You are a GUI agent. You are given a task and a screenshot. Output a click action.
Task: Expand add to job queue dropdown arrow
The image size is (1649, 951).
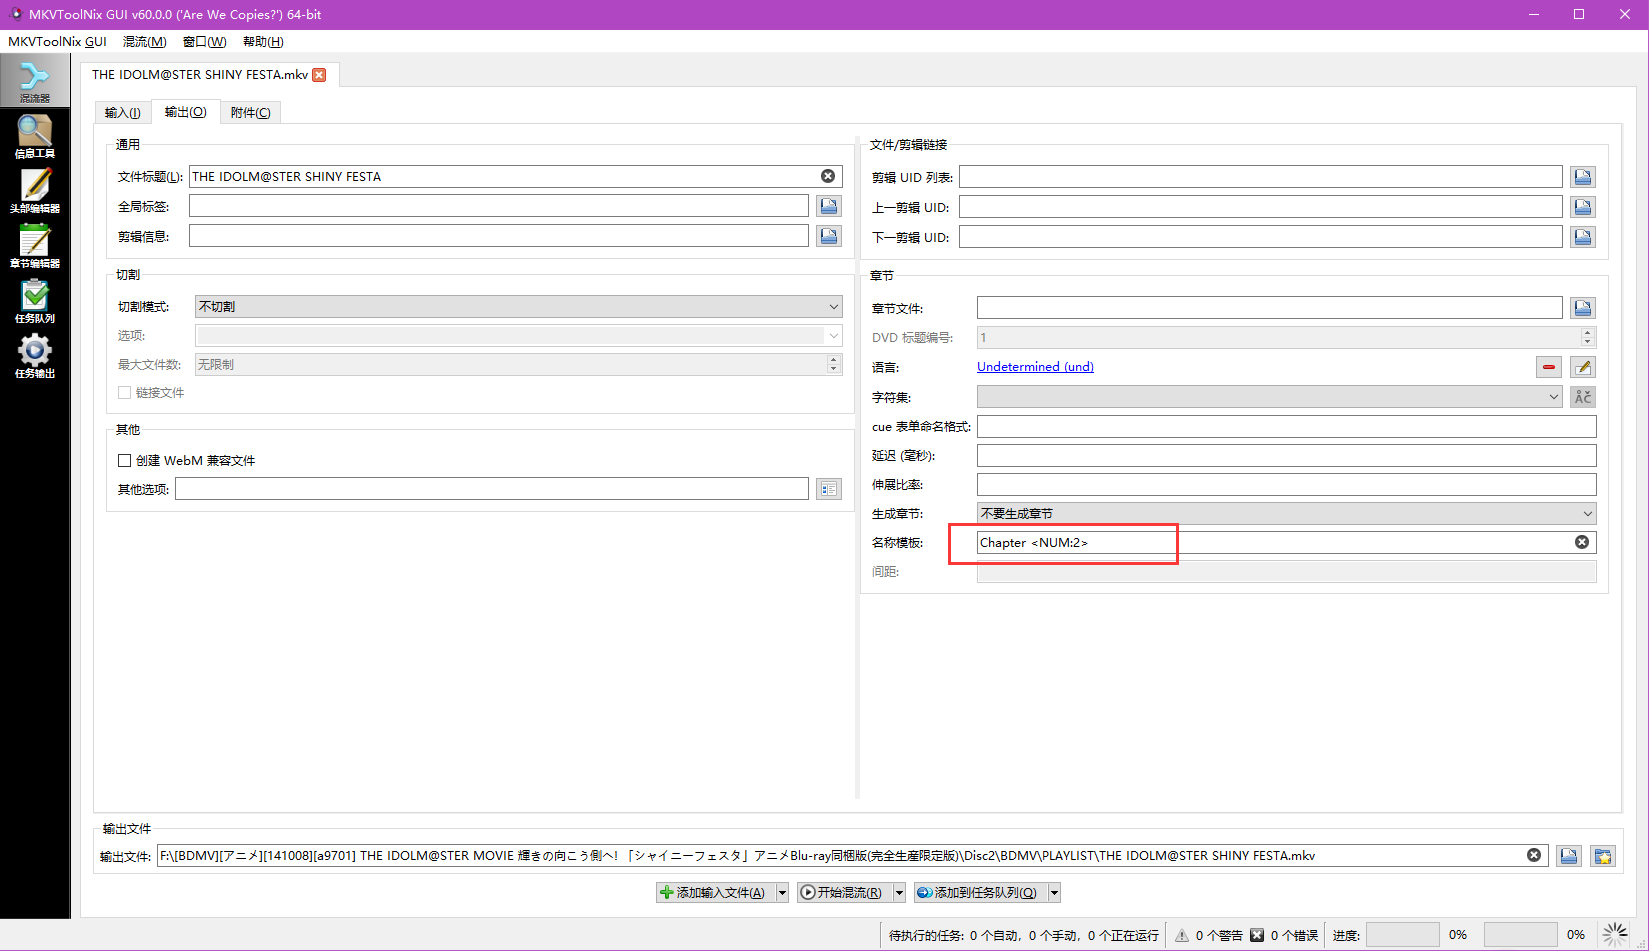pyautogui.click(x=1054, y=892)
